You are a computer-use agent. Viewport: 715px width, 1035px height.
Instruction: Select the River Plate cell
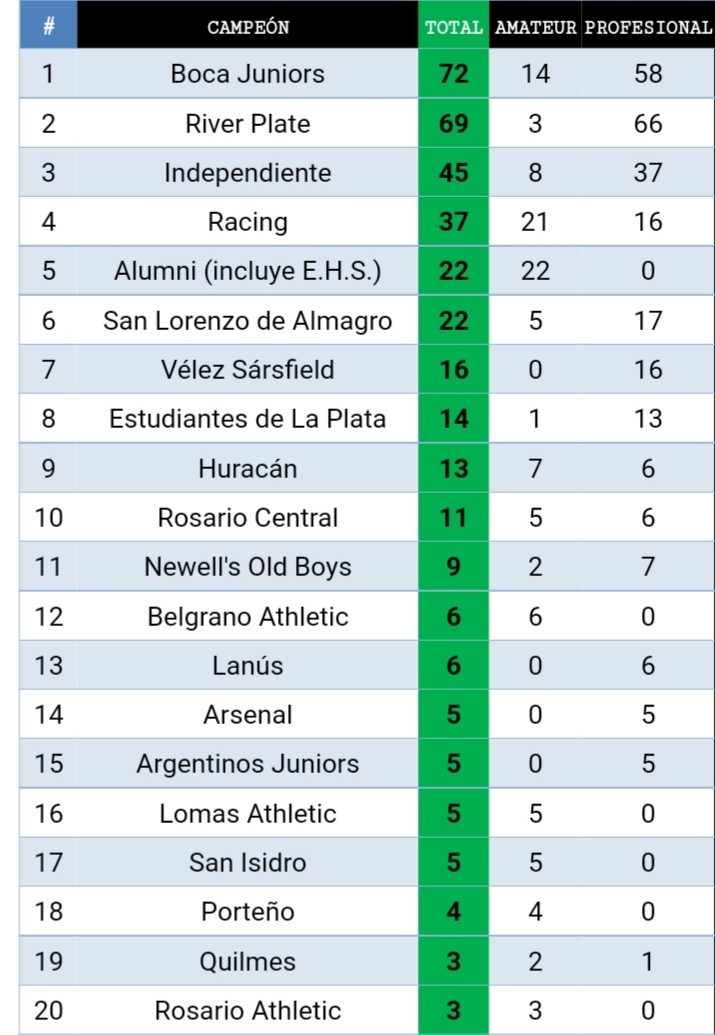pyautogui.click(x=248, y=123)
